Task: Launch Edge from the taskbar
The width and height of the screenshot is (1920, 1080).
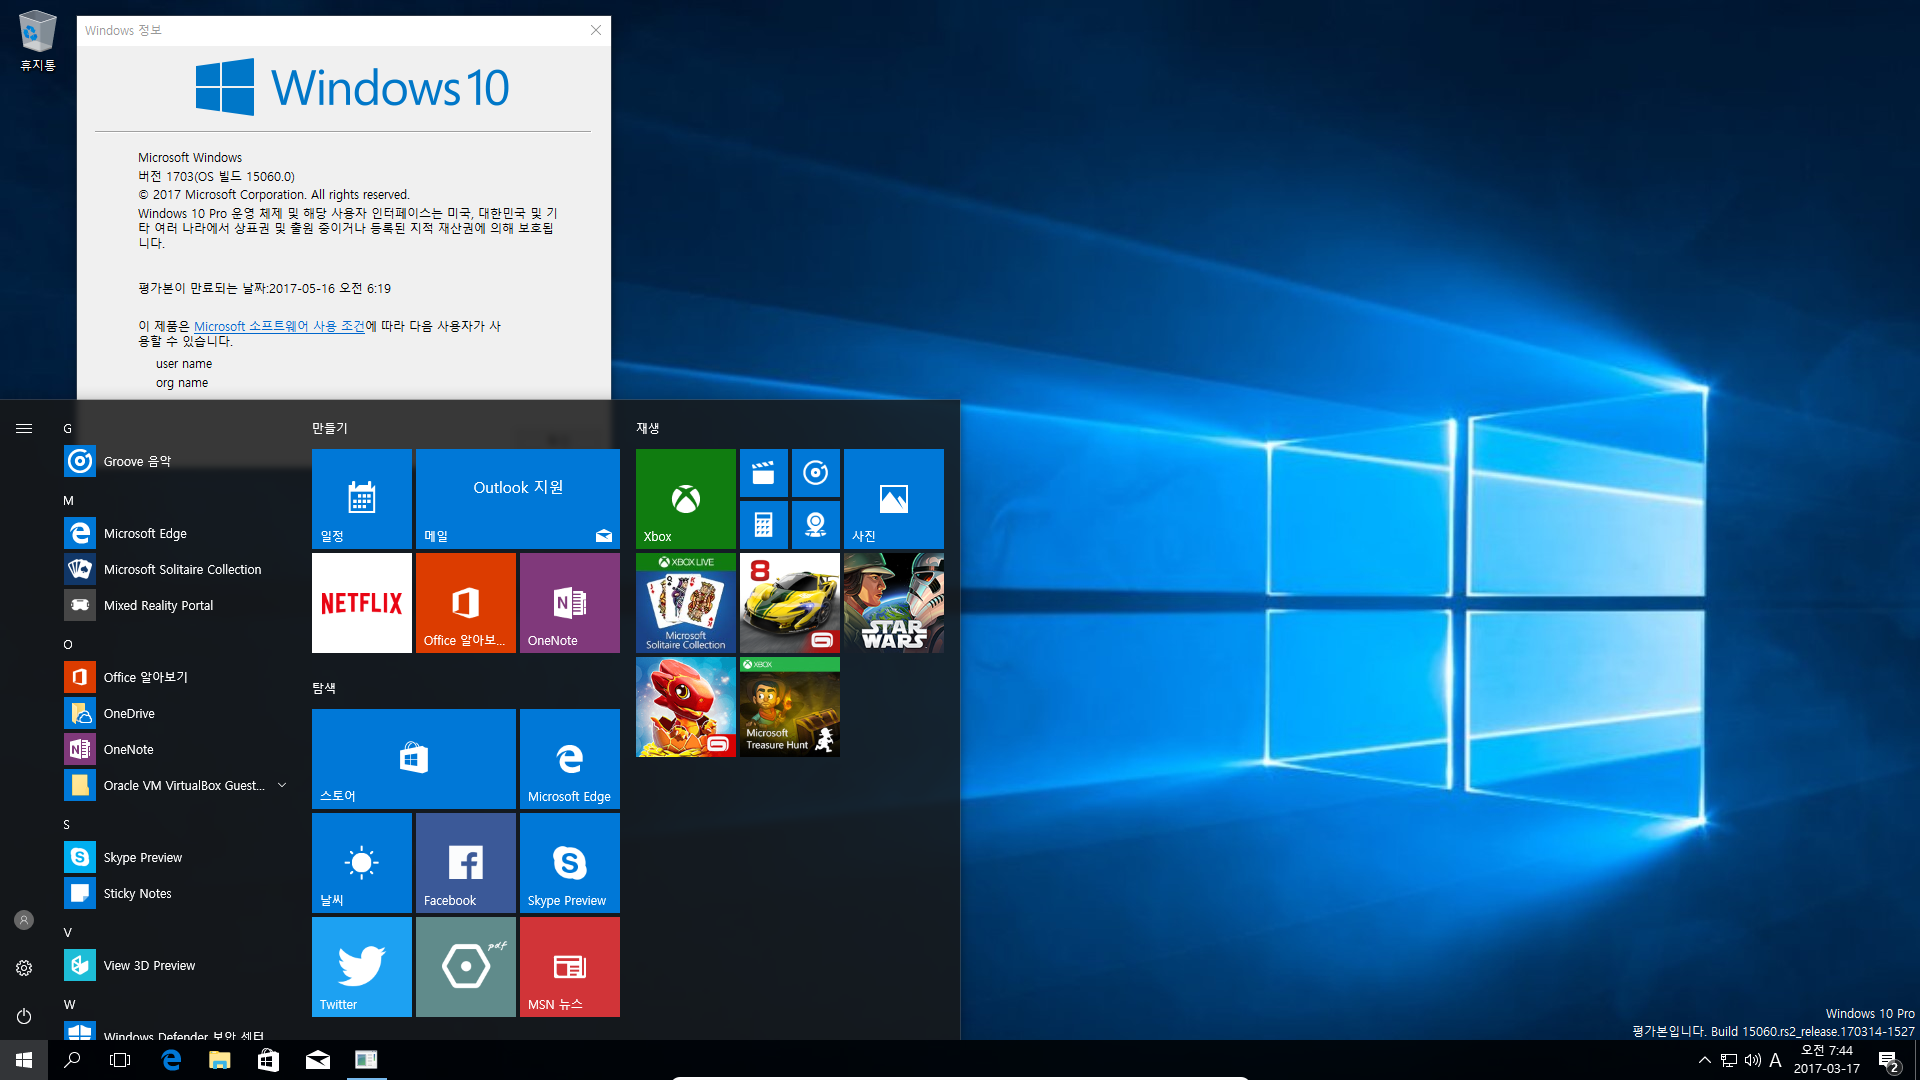Action: coord(171,1060)
